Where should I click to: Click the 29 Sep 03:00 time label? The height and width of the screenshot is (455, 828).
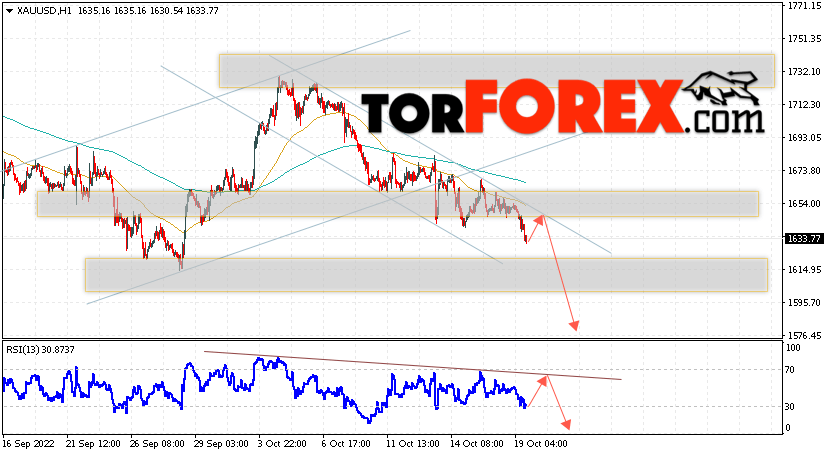point(221,444)
